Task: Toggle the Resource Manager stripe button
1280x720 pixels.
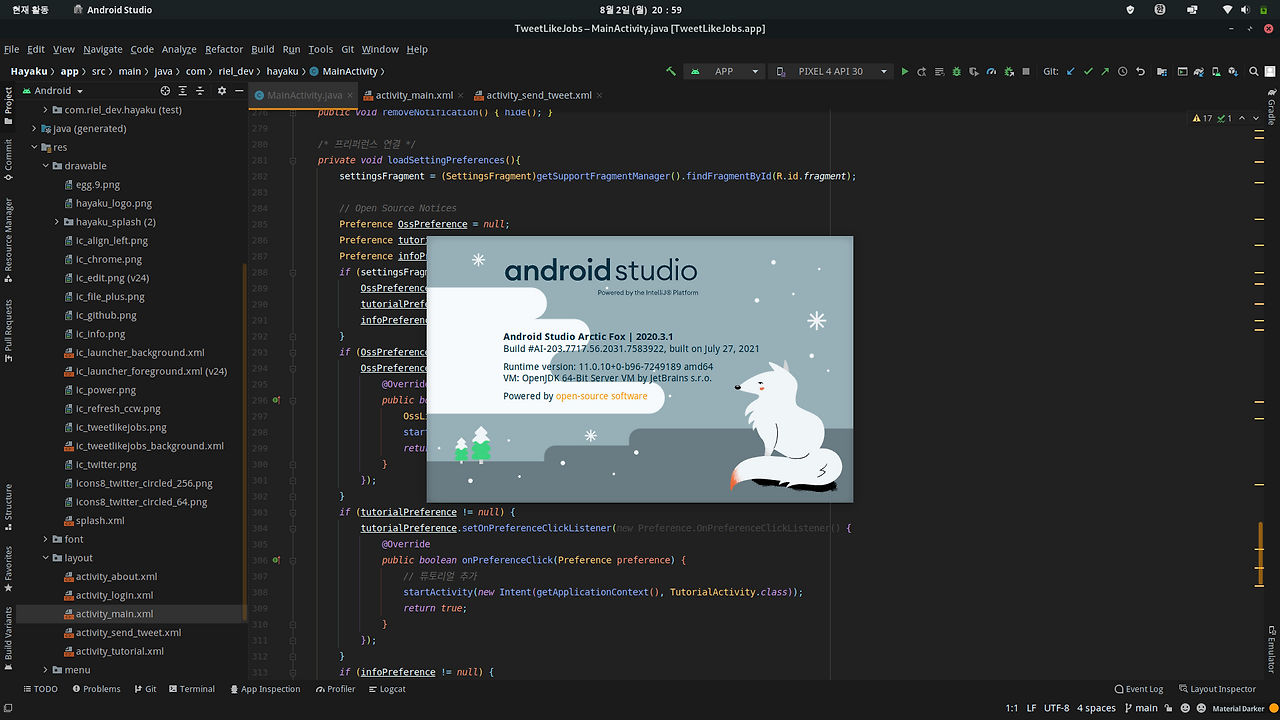Action: [x=8, y=240]
